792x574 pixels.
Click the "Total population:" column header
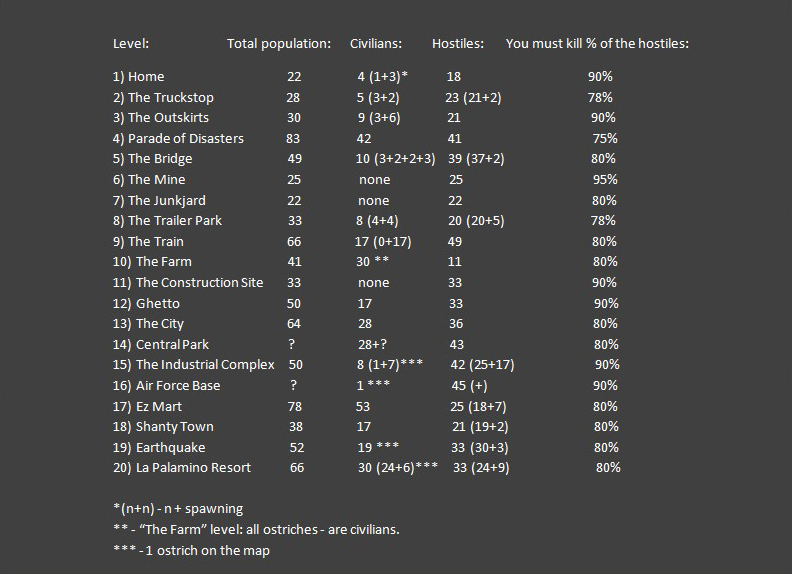click(x=279, y=44)
